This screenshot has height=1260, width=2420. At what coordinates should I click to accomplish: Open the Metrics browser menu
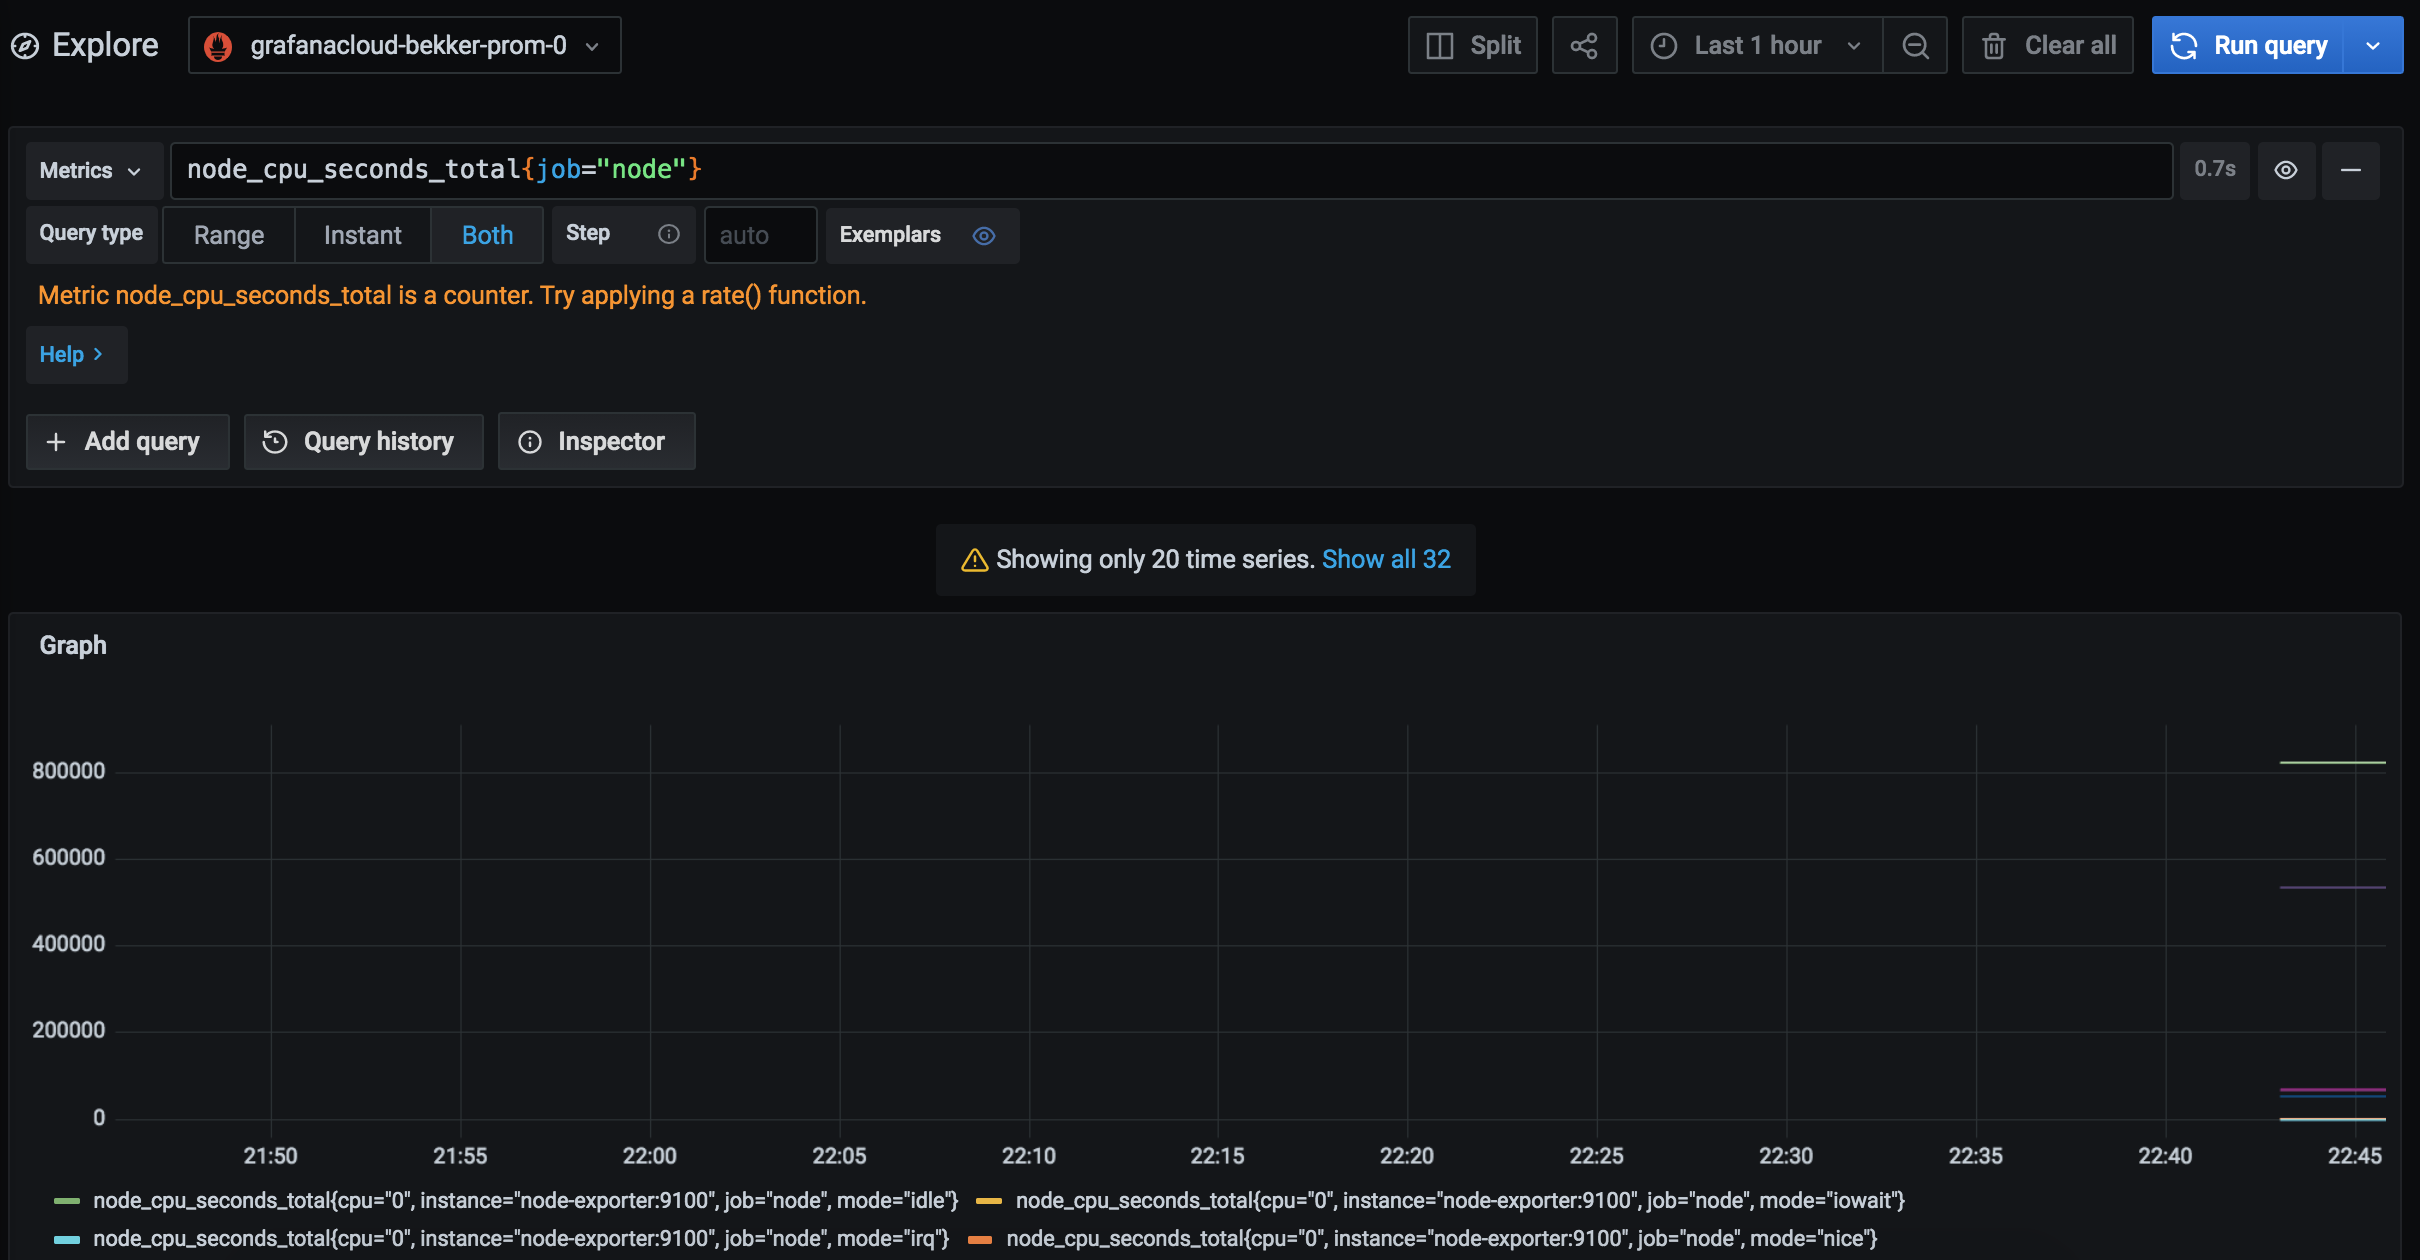[92, 170]
